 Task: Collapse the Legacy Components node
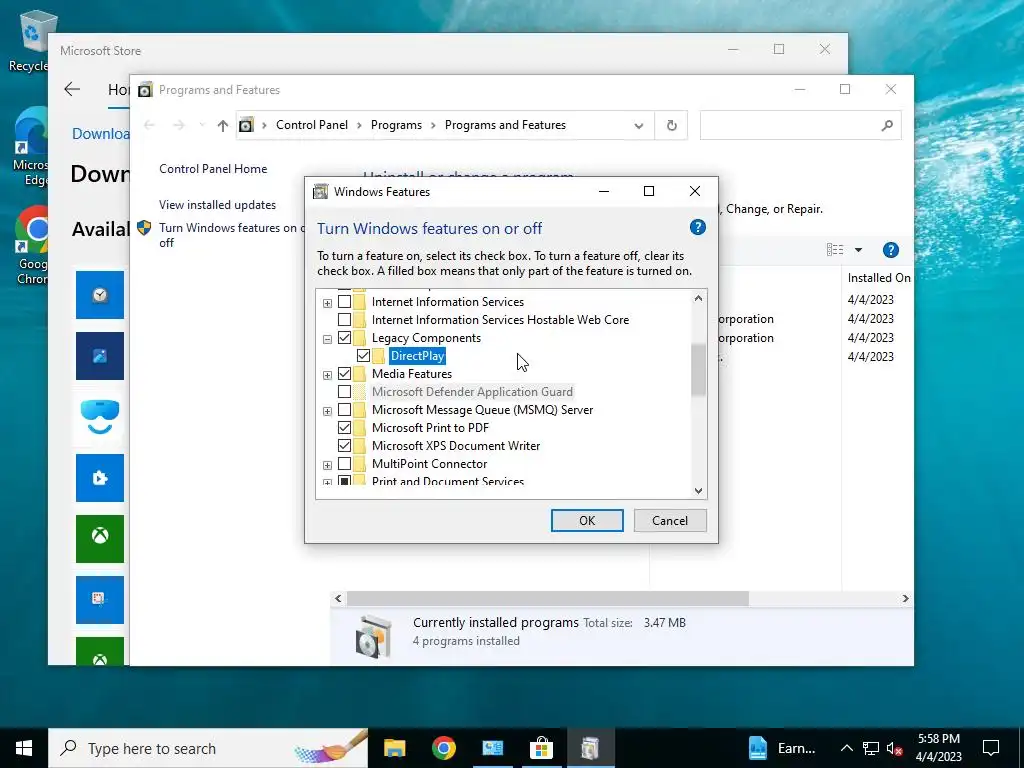pyautogui.click(x=327, y=339)
